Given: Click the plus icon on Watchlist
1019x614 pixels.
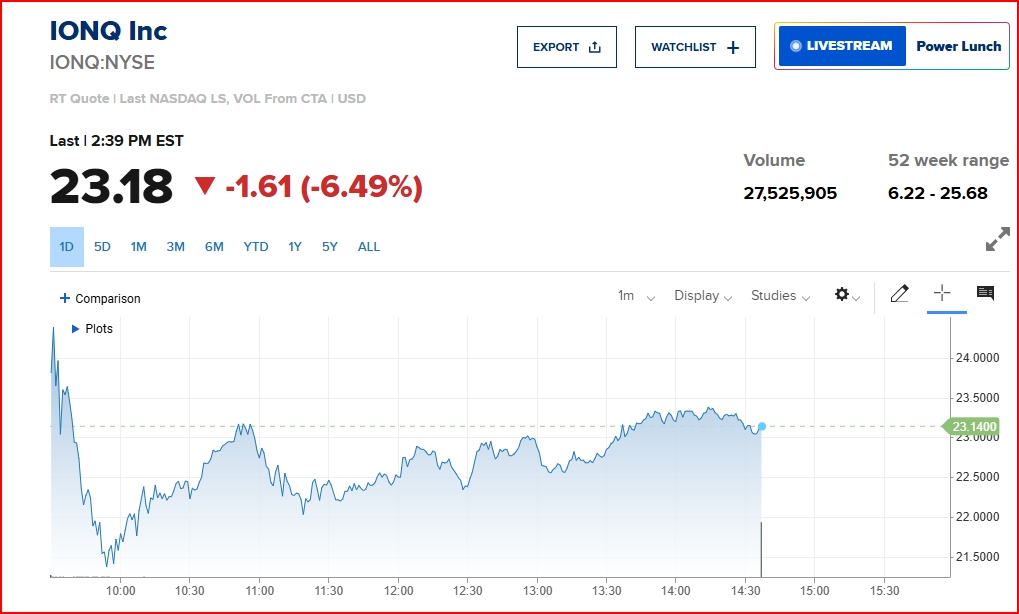Looking at the screenshot, I should coord(732,47).
